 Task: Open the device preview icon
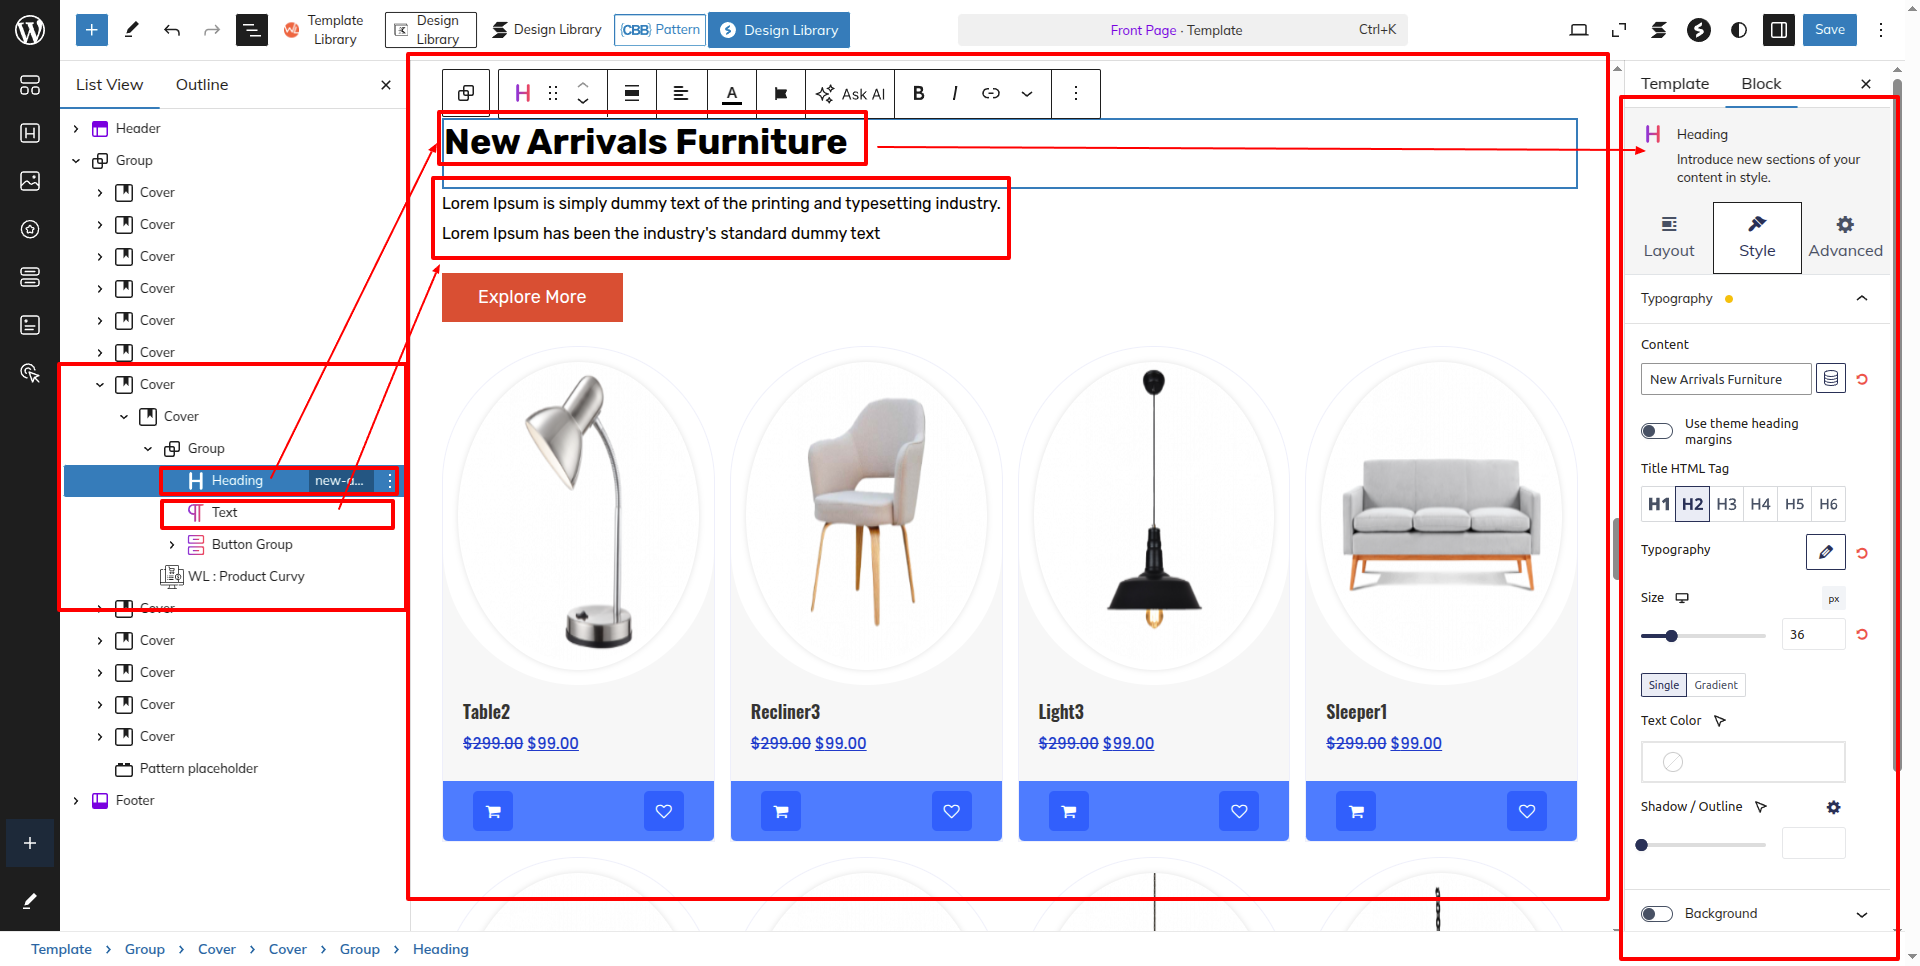click(1579, 30)
